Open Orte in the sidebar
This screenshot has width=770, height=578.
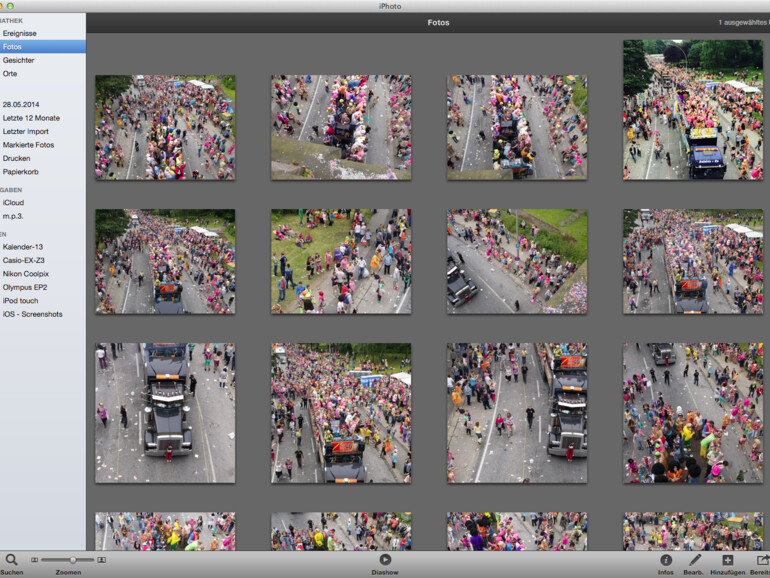pyautogui.click(x=10, y=74)
